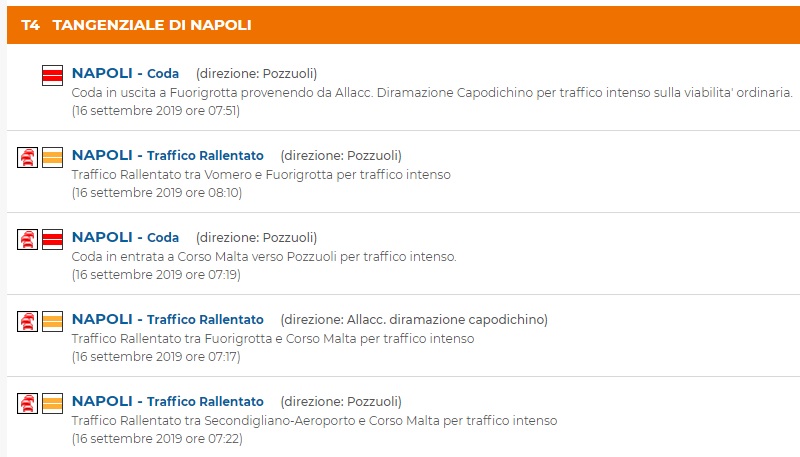
Task: Click the car icon on the Capodichino-direction row
Action: pos(28,321)
